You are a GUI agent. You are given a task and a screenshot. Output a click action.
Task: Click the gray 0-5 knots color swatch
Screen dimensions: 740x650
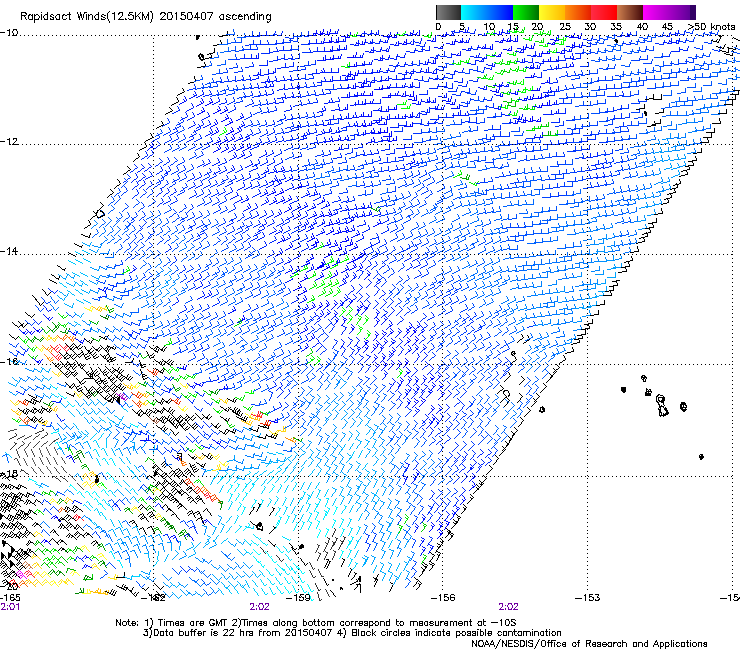tap(448, 12)
